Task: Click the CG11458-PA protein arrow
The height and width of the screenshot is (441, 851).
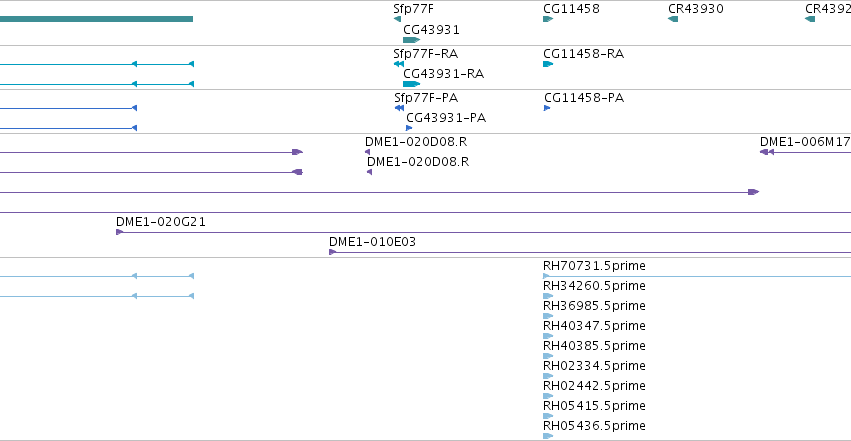Action: (547, 108)
